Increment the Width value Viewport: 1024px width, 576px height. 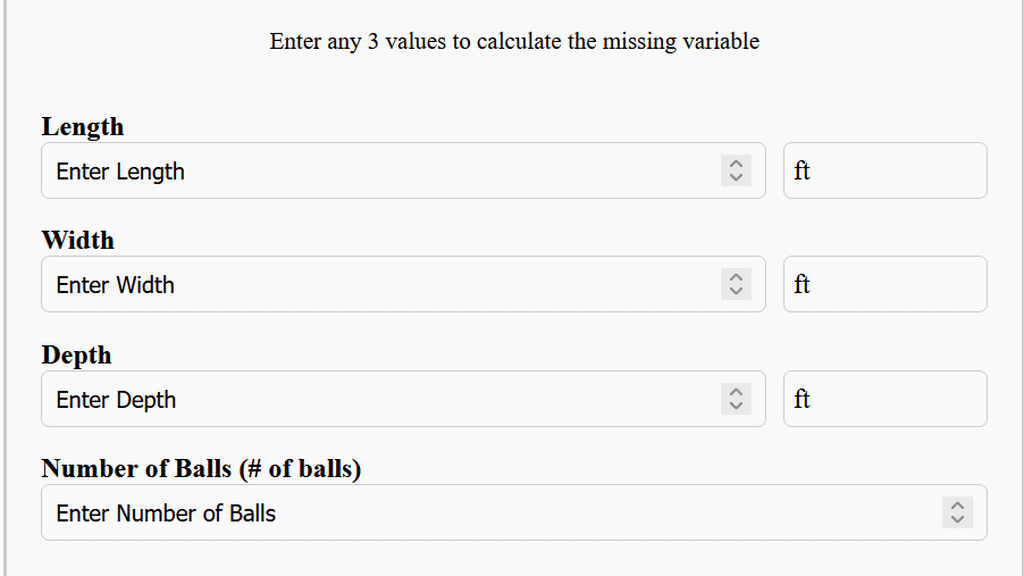pos(736,278)
